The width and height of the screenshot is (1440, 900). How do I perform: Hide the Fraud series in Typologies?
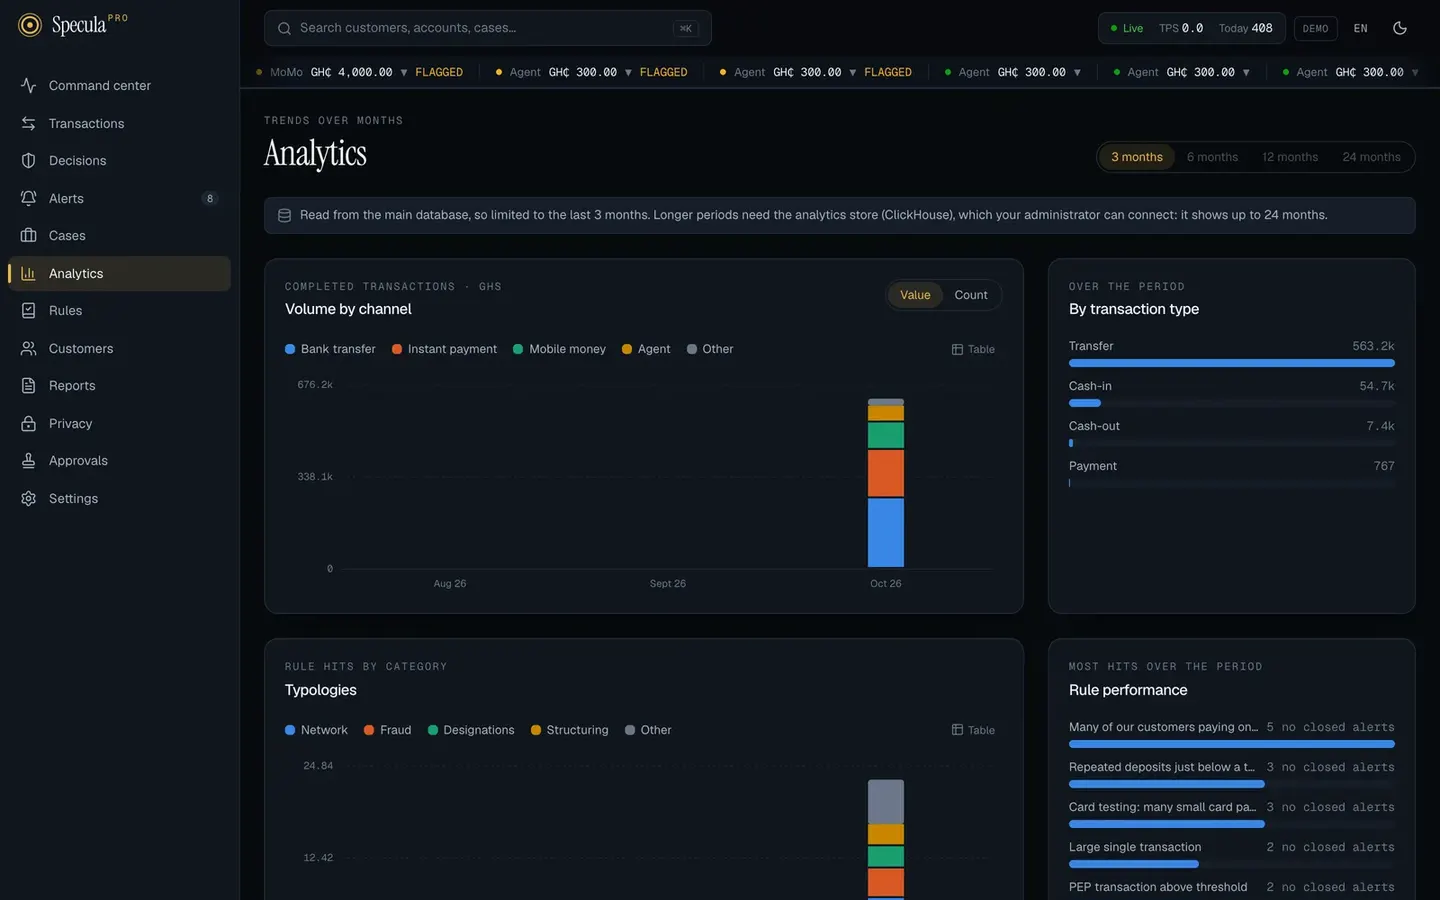[x=388, y=730]
